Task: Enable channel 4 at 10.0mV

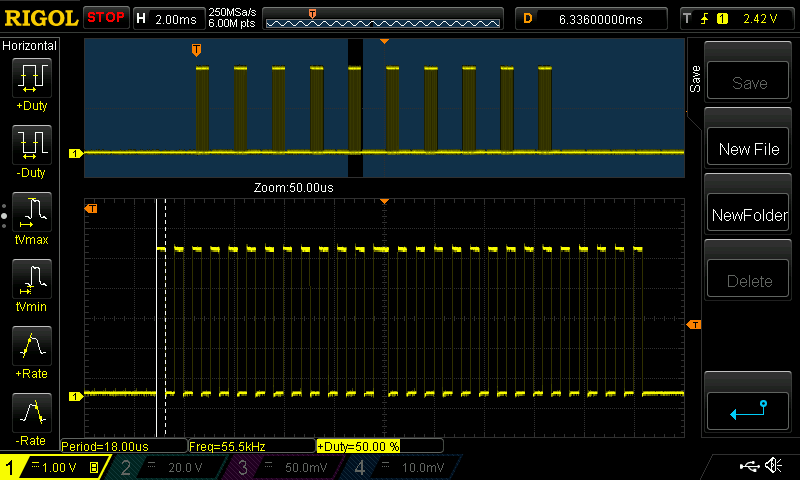Action: tap(397, 467)
